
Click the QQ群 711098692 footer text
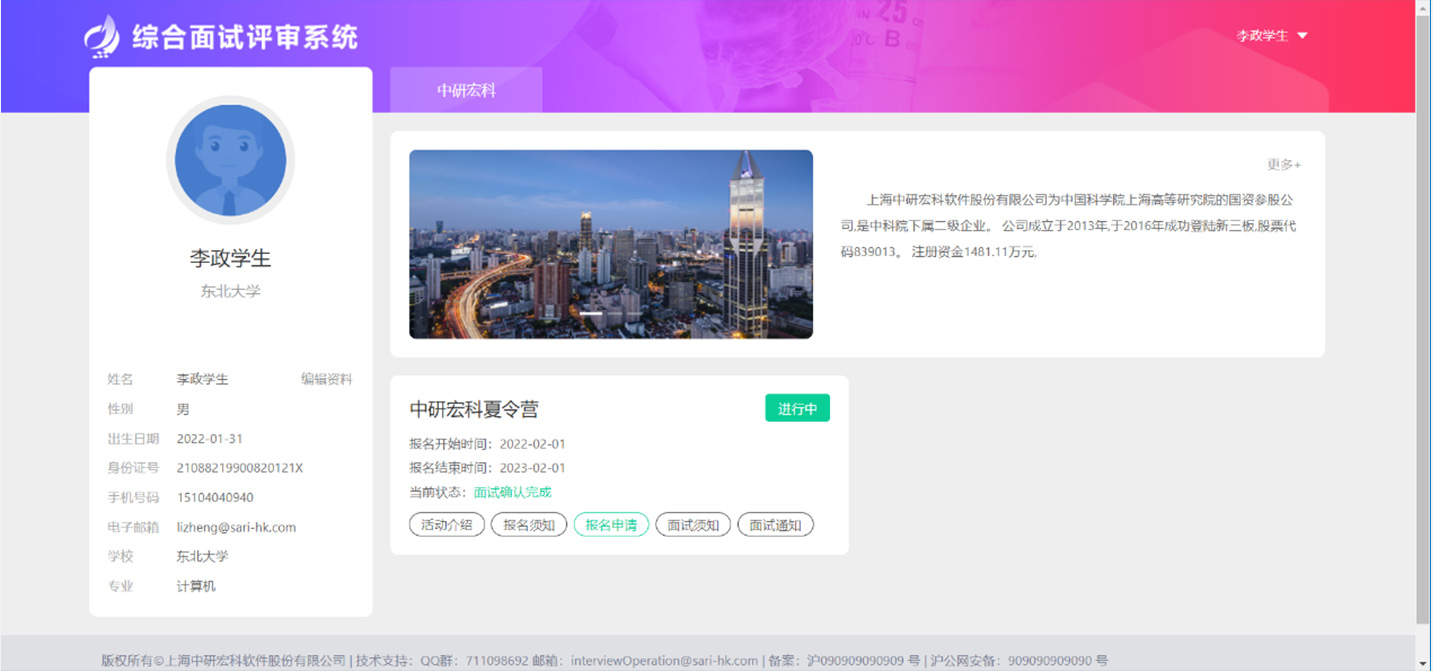(472, 661)
